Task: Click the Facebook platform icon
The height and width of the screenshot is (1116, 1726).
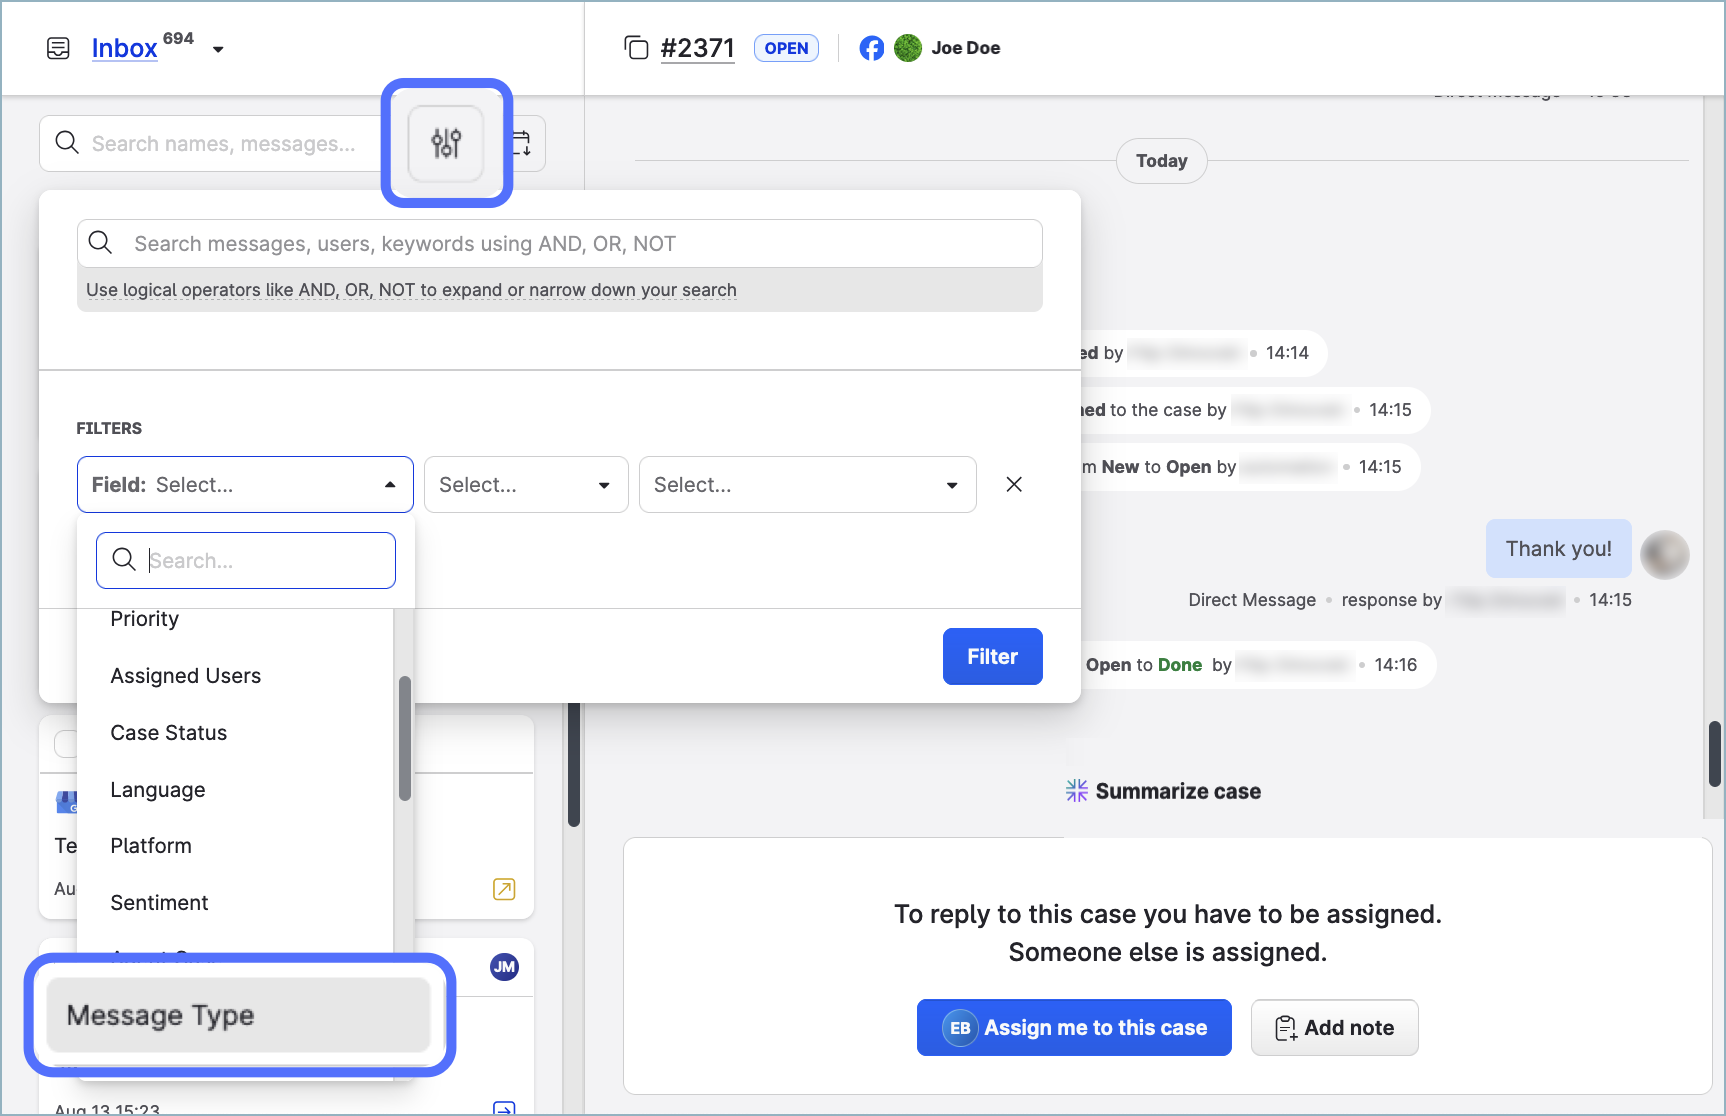Action: 871,48
